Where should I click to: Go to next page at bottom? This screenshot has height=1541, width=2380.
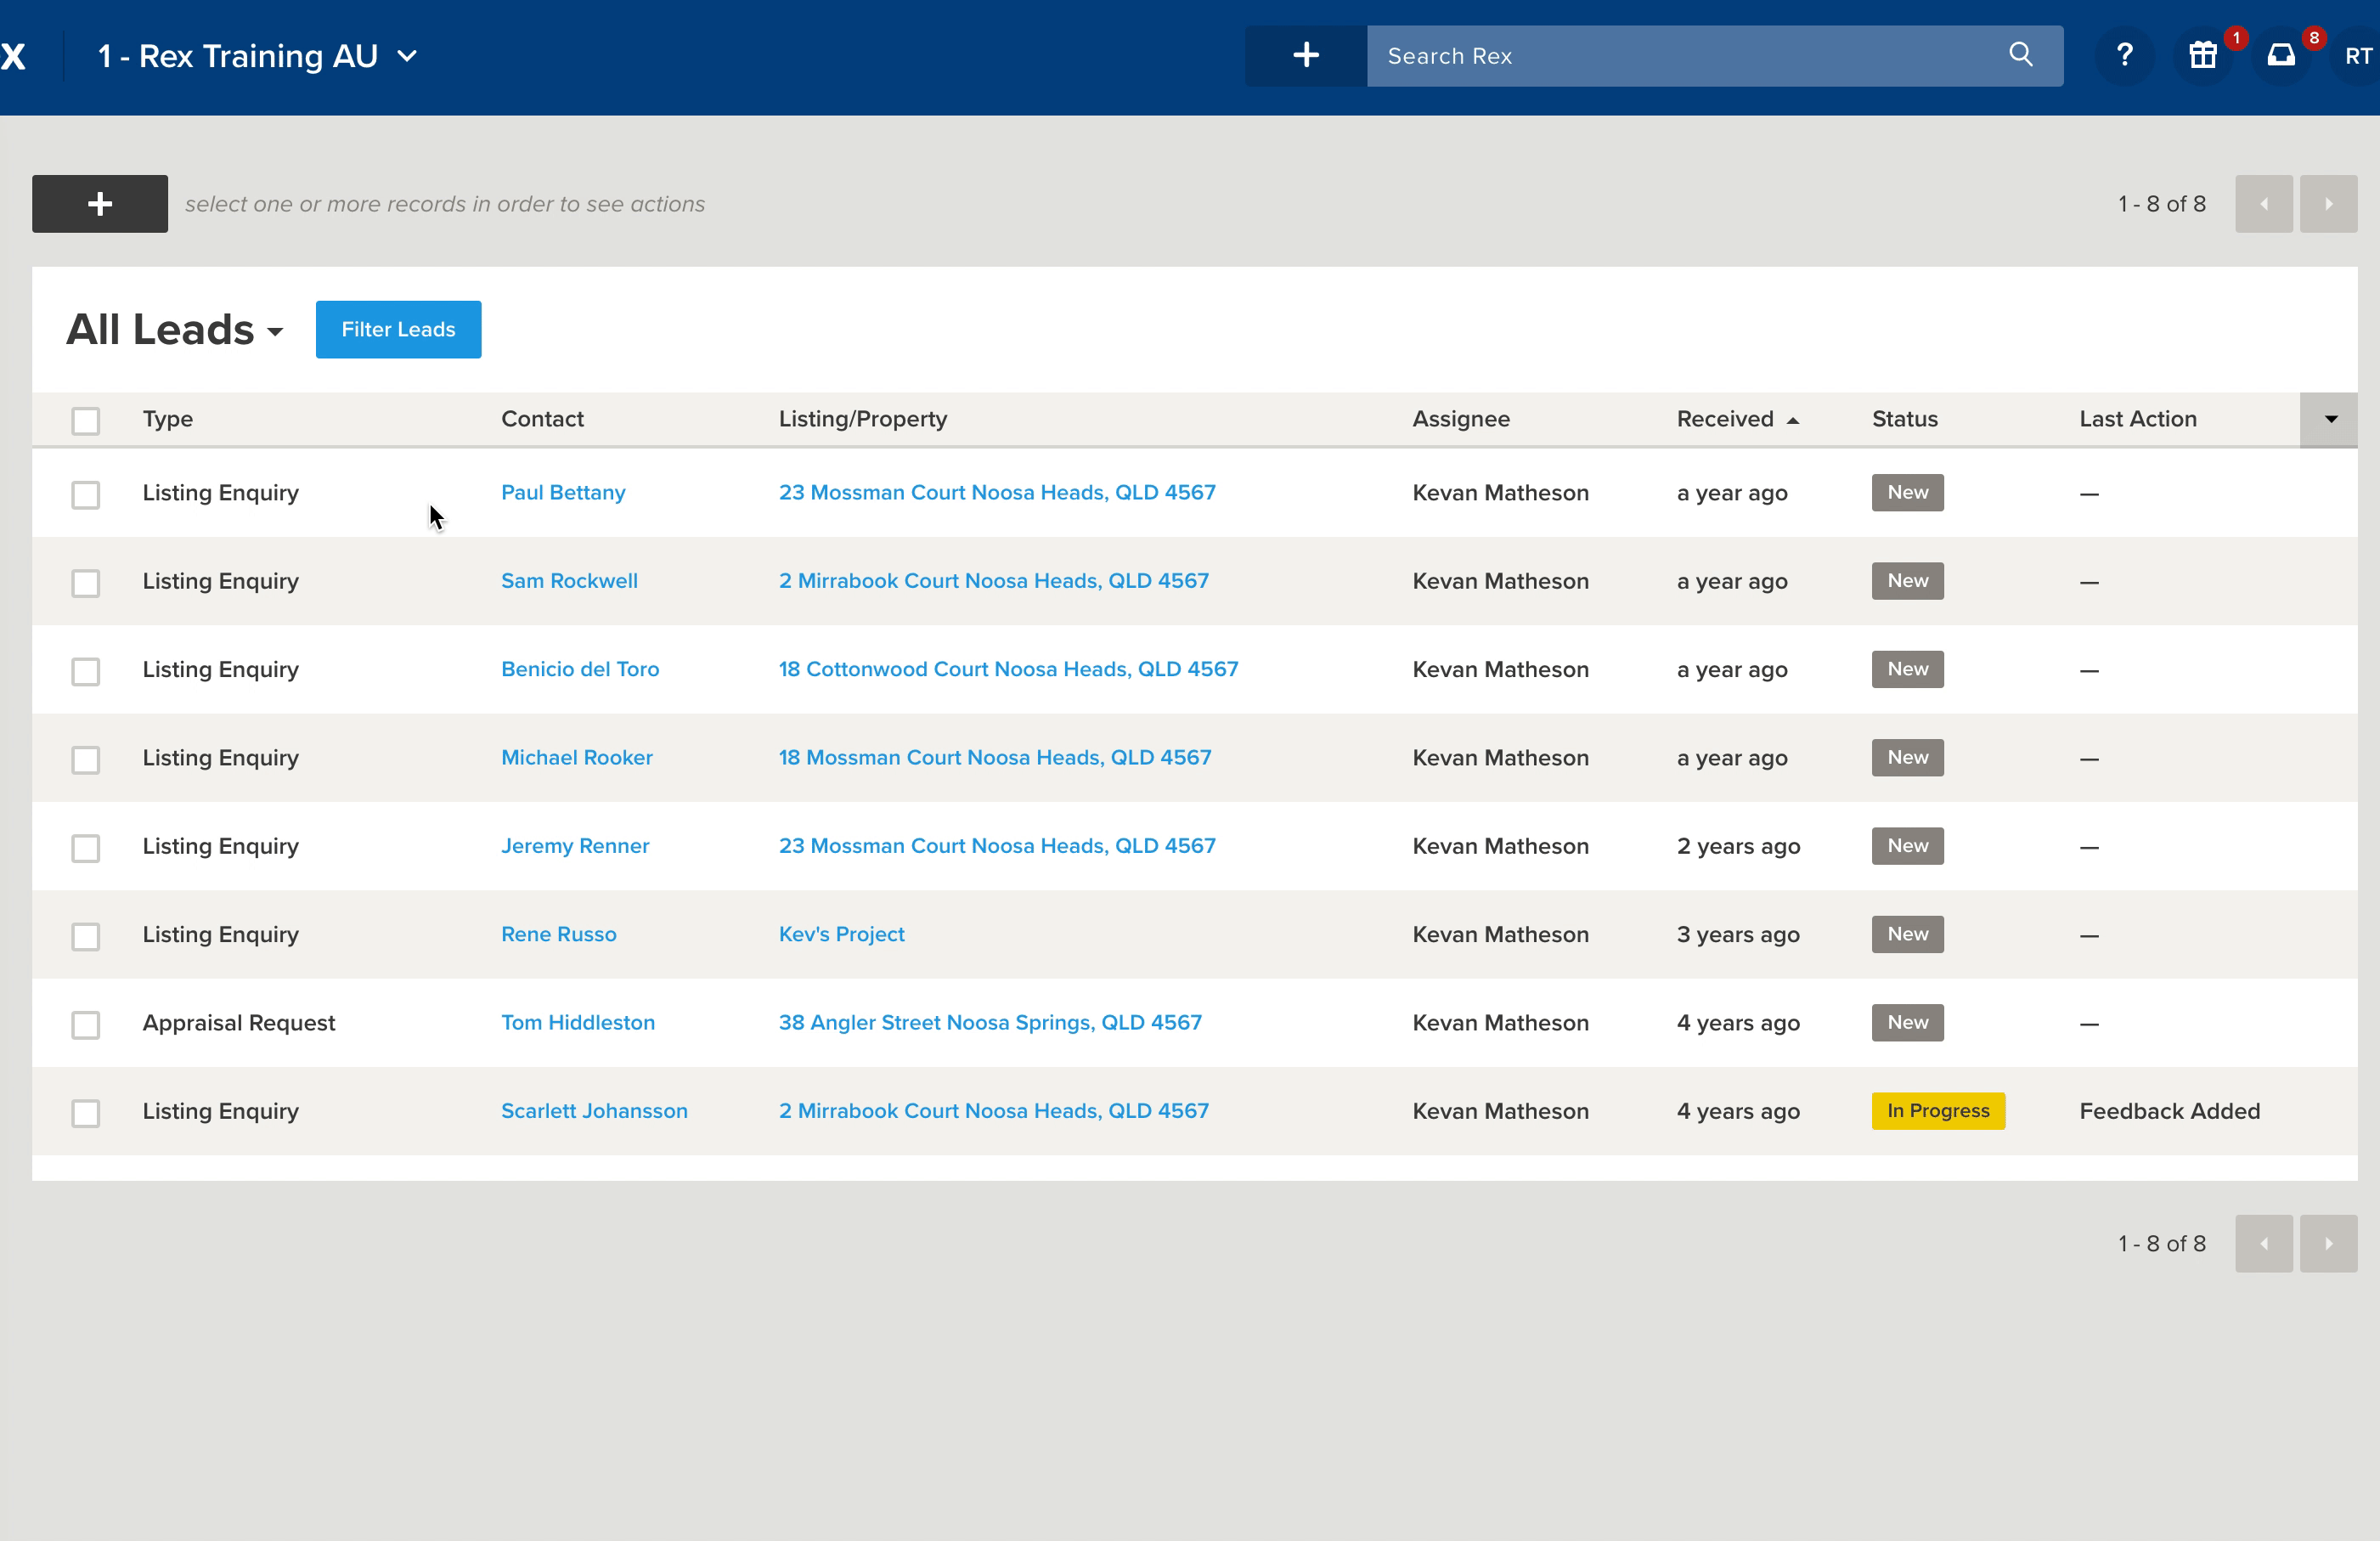tap(2328, 1243)
